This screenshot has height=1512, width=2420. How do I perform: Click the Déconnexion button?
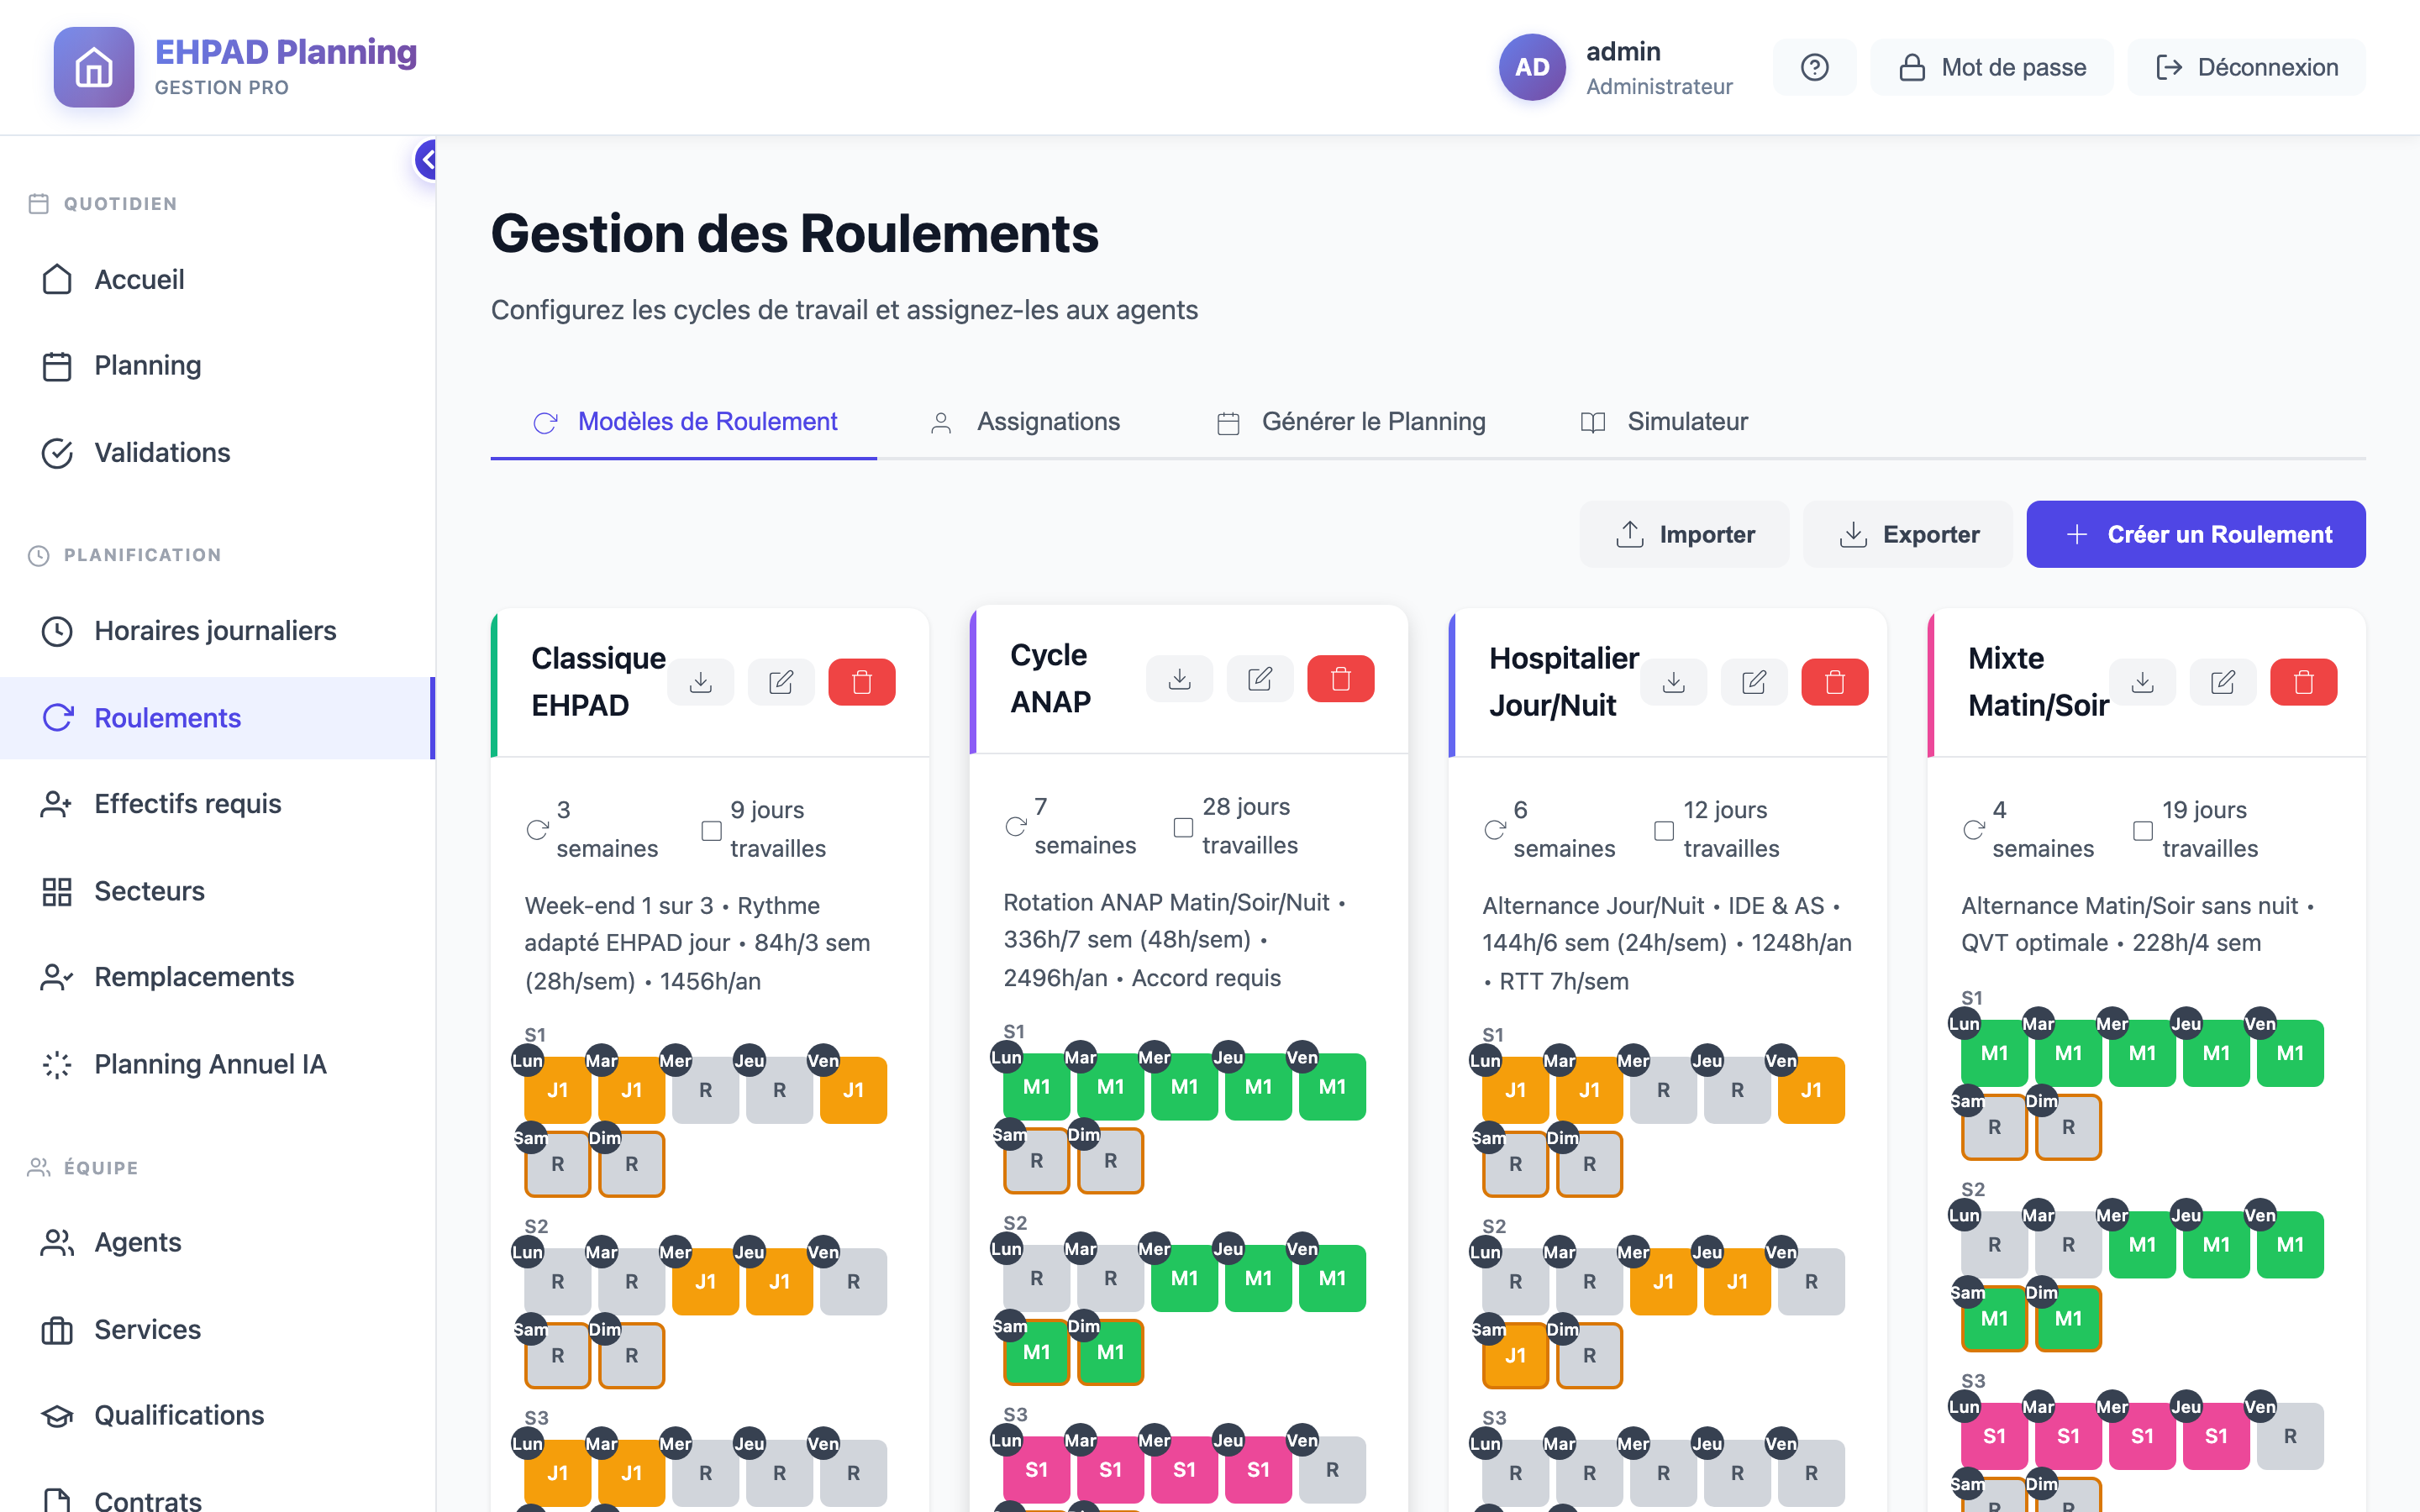2246,67
